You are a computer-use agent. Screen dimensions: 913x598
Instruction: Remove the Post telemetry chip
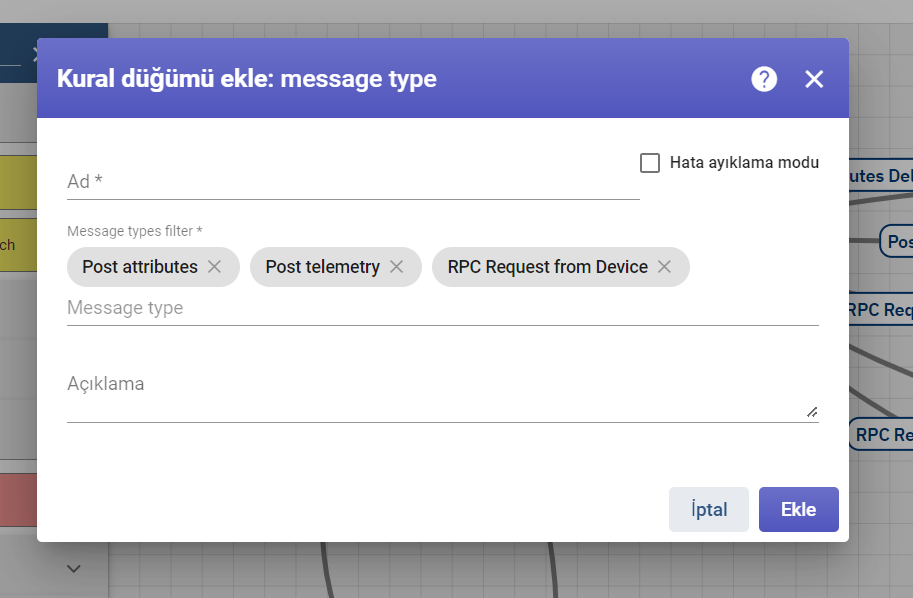[x=397, y=267]
